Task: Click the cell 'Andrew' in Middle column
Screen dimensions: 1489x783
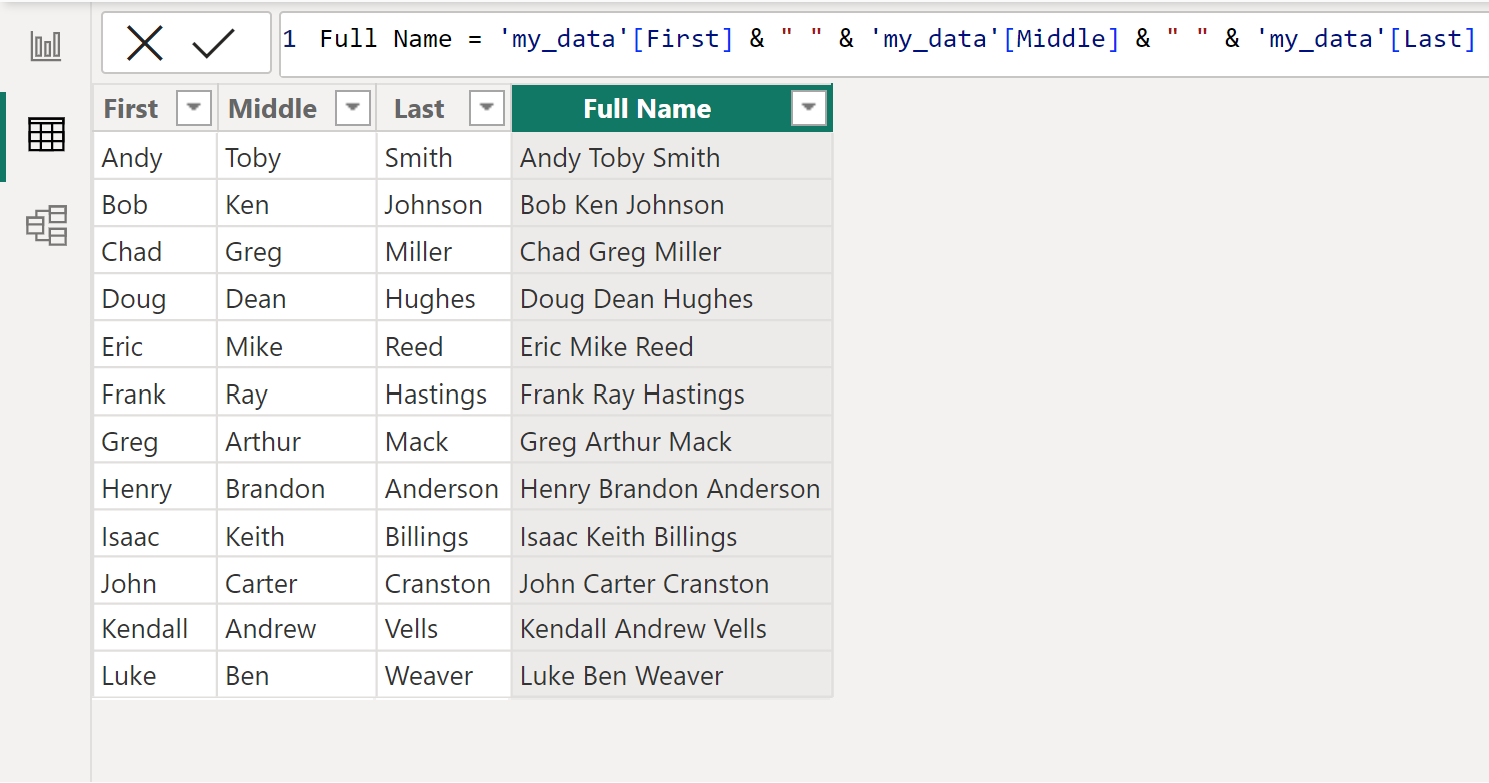Action: point(297,628)
